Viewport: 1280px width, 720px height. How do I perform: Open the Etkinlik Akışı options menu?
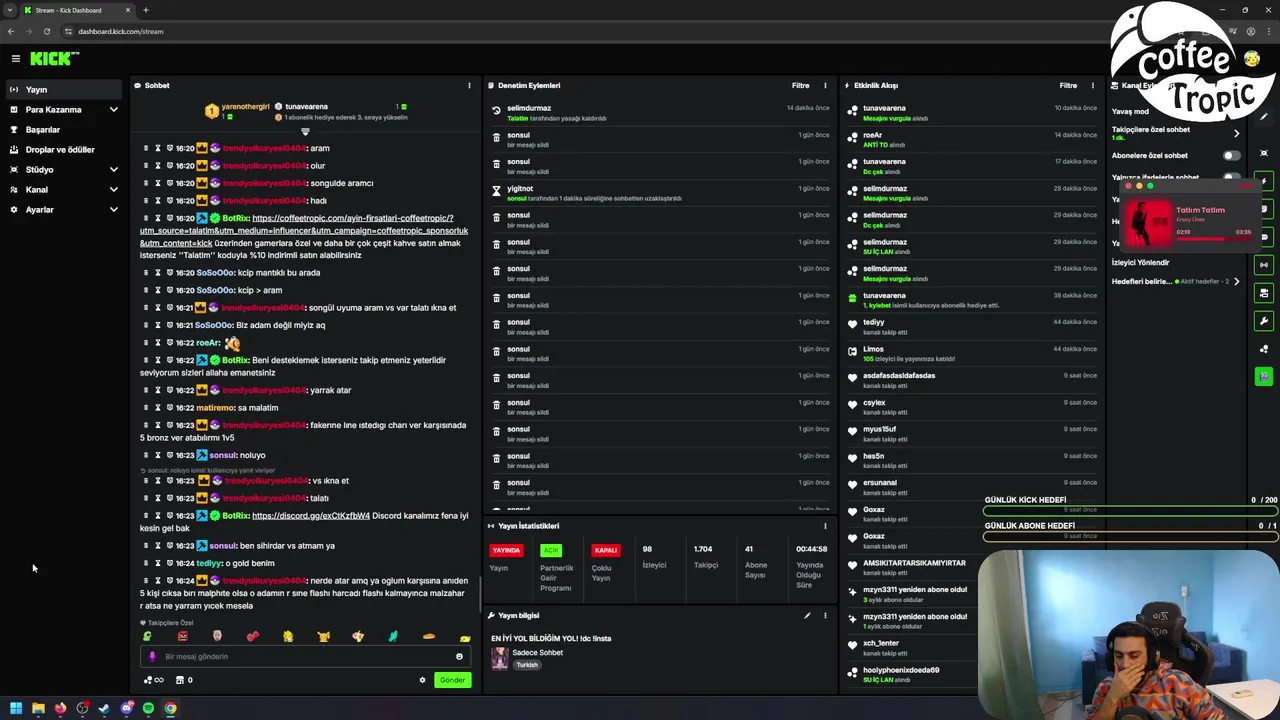(x=1092, y=86)
